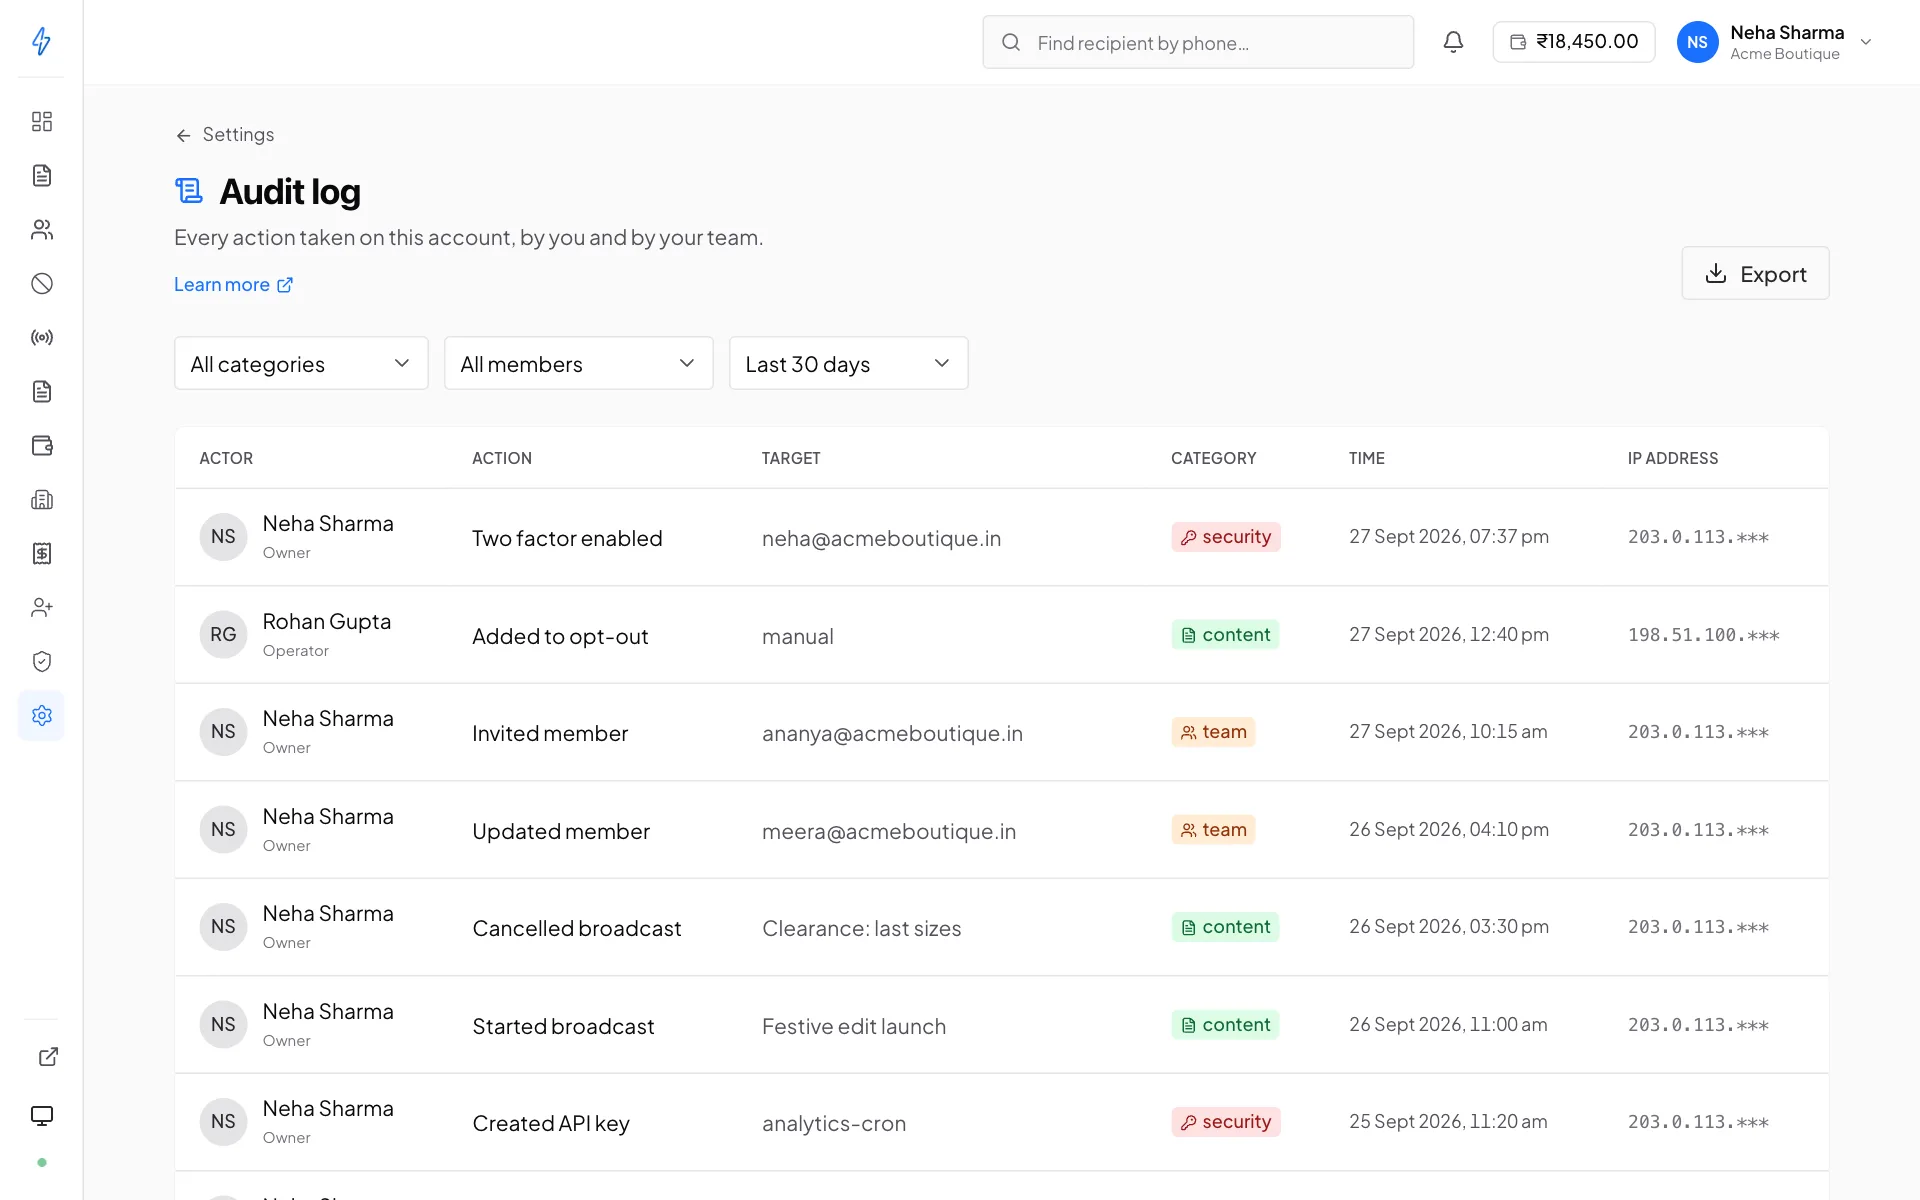Open the contacts people icon in sidebar
The width and height of the screenshot is (1920, 1200).
point(41,230)
